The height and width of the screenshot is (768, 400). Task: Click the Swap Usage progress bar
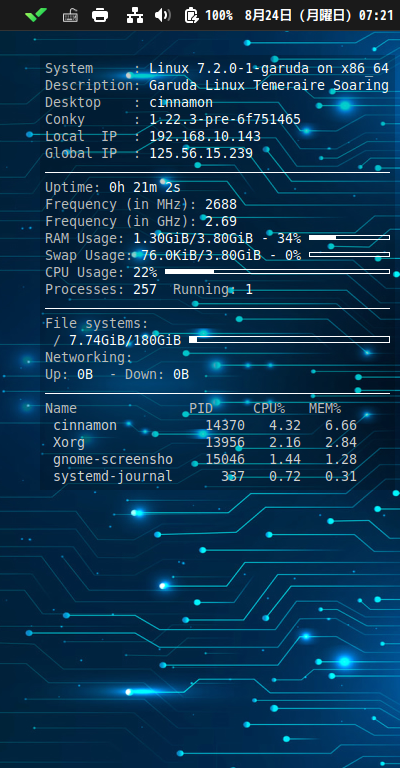click(349, 255)
